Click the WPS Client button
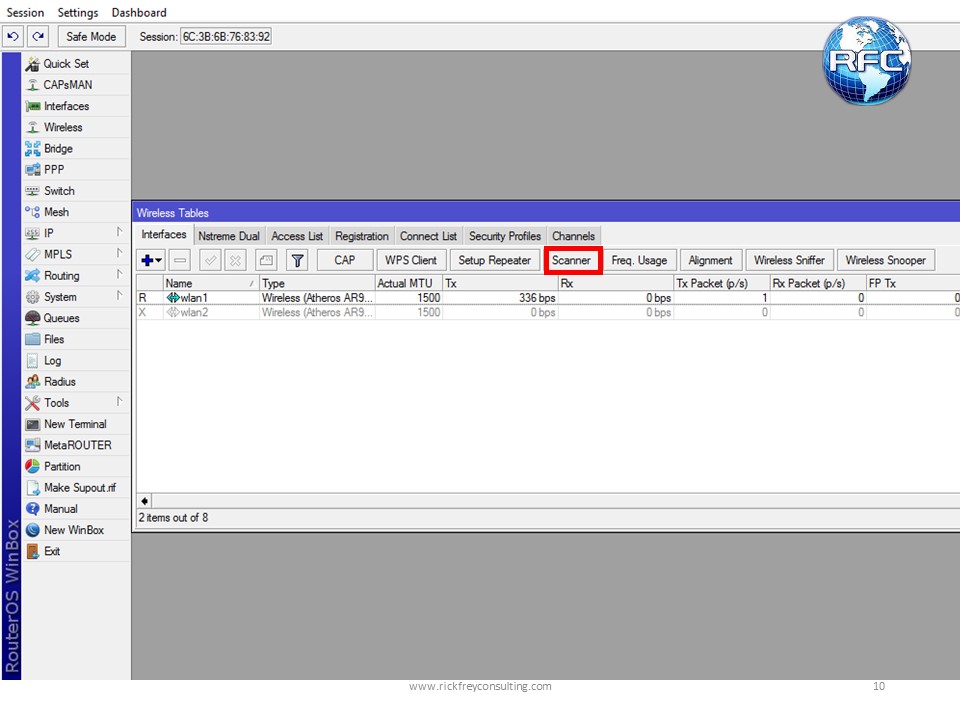The height and width of the screenshot is (720, 960). pyautogui.click(x=411, y=260)
